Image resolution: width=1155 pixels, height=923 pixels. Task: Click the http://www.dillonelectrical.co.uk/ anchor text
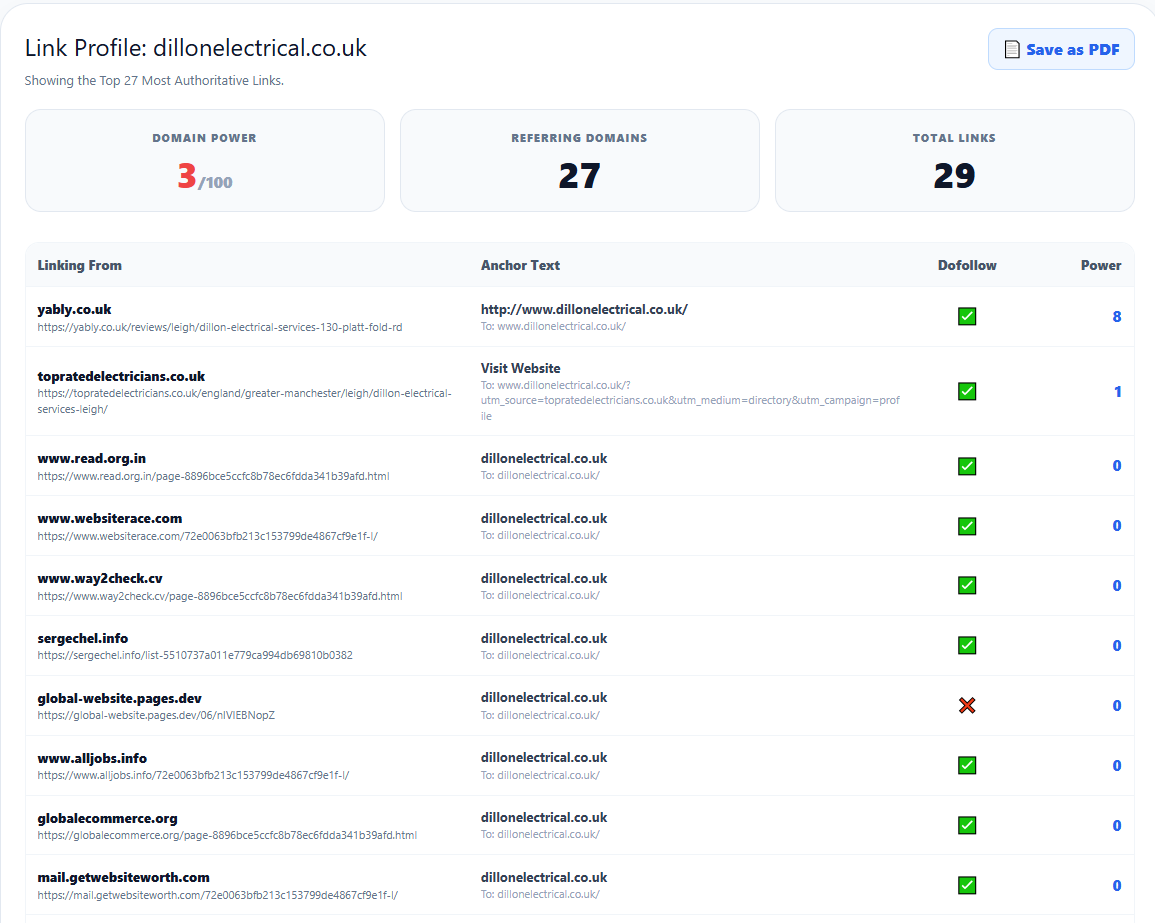pyautogui.click(x=584, y=309)
